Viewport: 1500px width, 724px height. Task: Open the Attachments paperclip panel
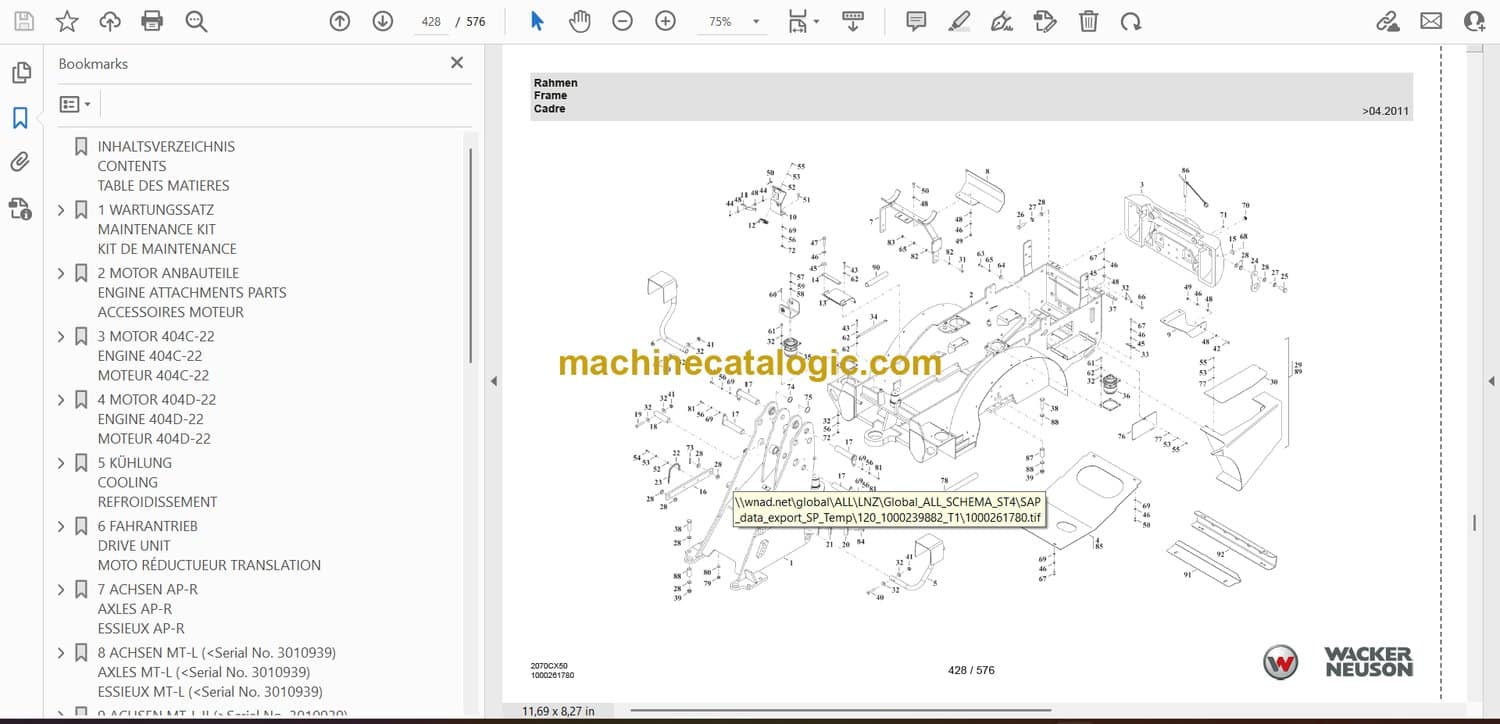[x=20, y=162]
